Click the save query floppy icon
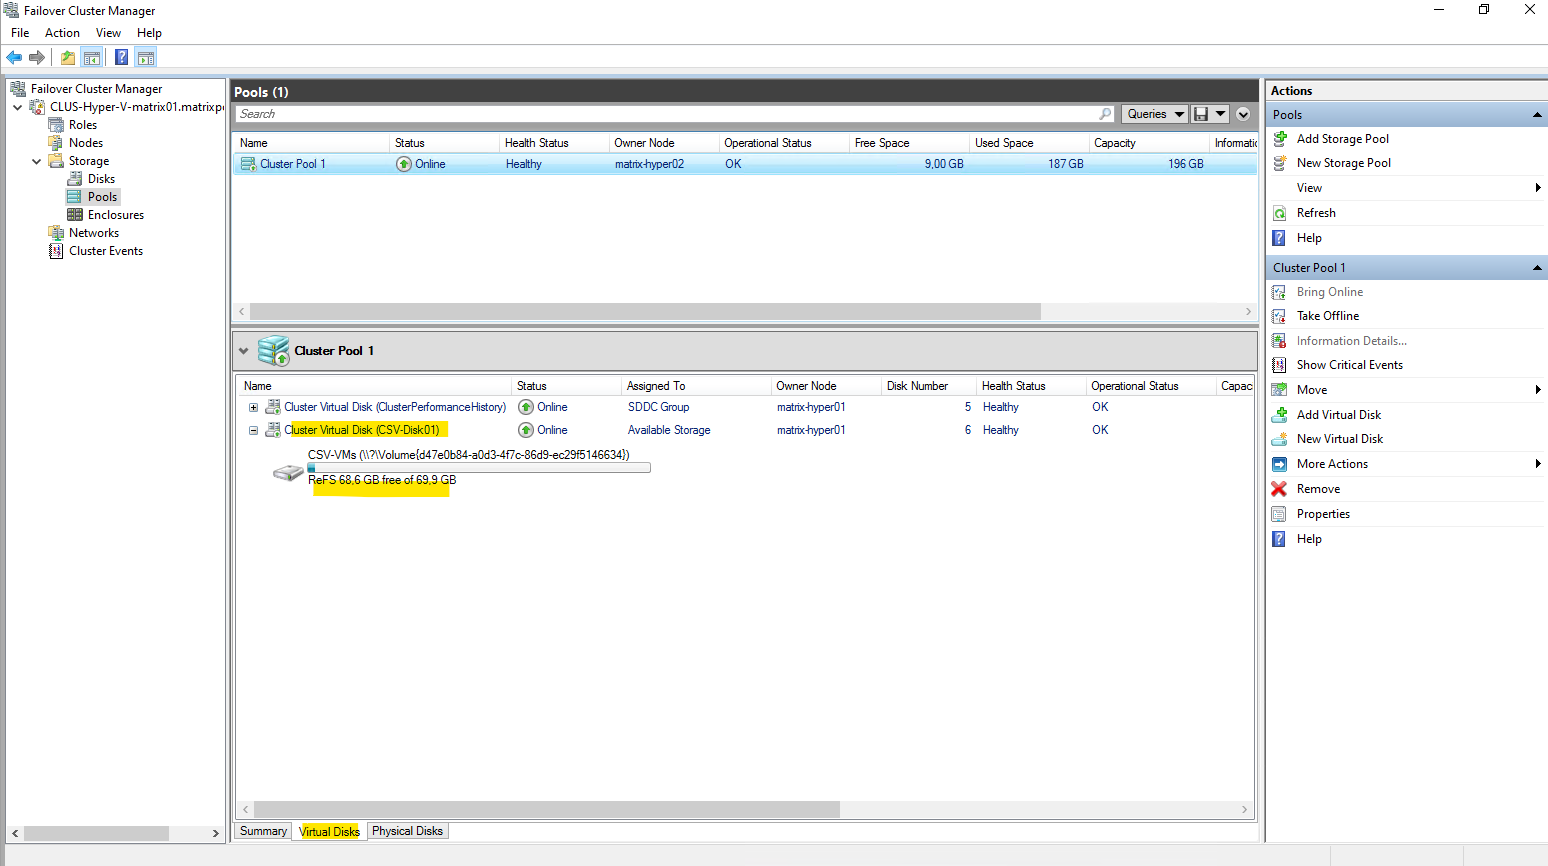 [x=1201, y=114]
